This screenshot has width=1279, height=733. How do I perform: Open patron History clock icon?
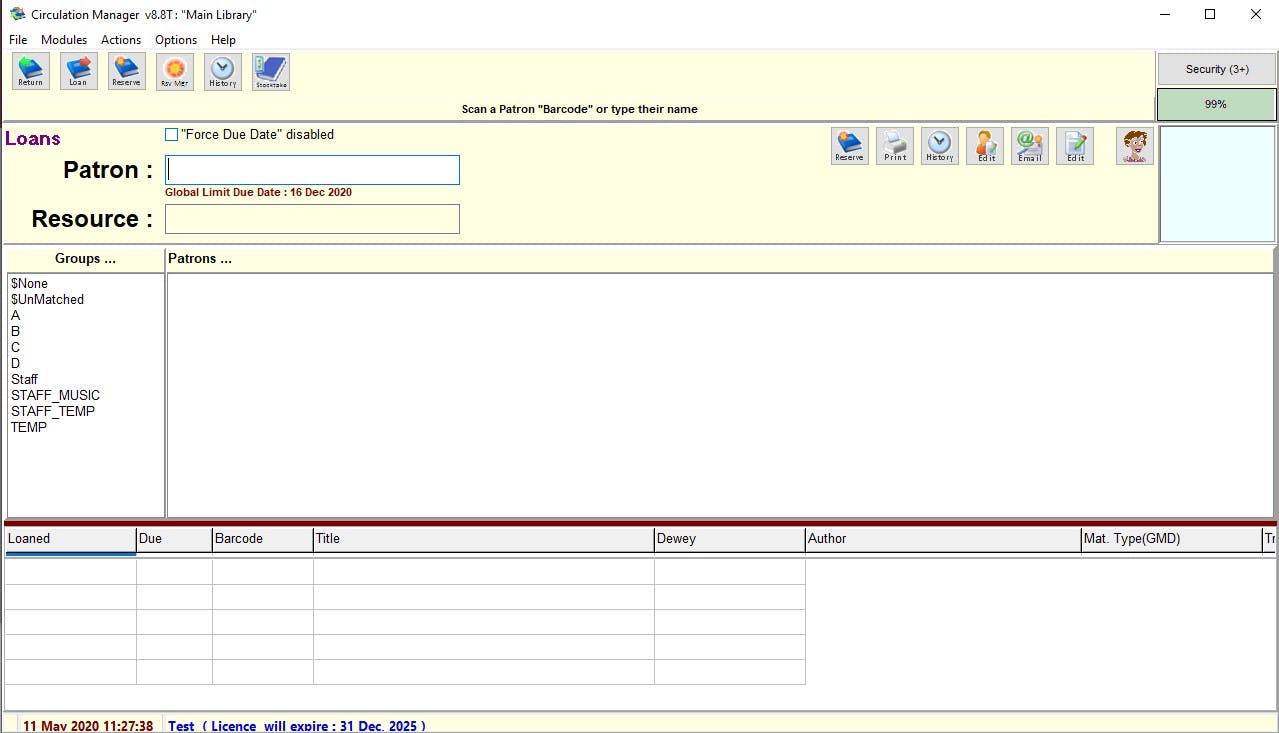click(940, 146)
